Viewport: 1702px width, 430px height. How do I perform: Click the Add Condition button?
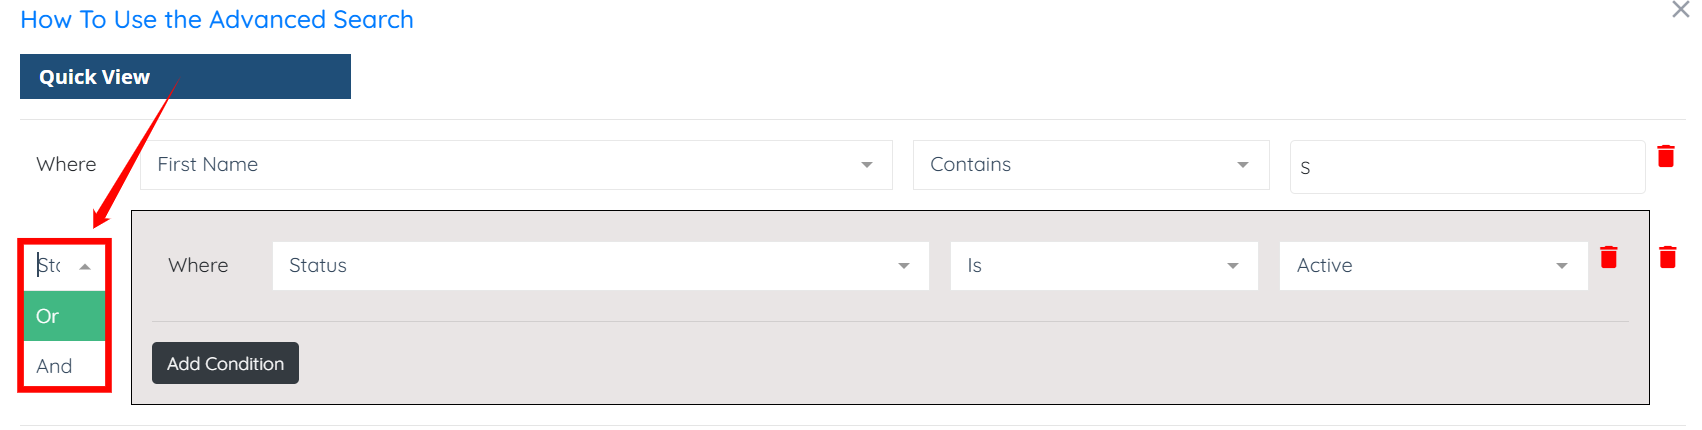pyautogui.click(x=225, y=364)
